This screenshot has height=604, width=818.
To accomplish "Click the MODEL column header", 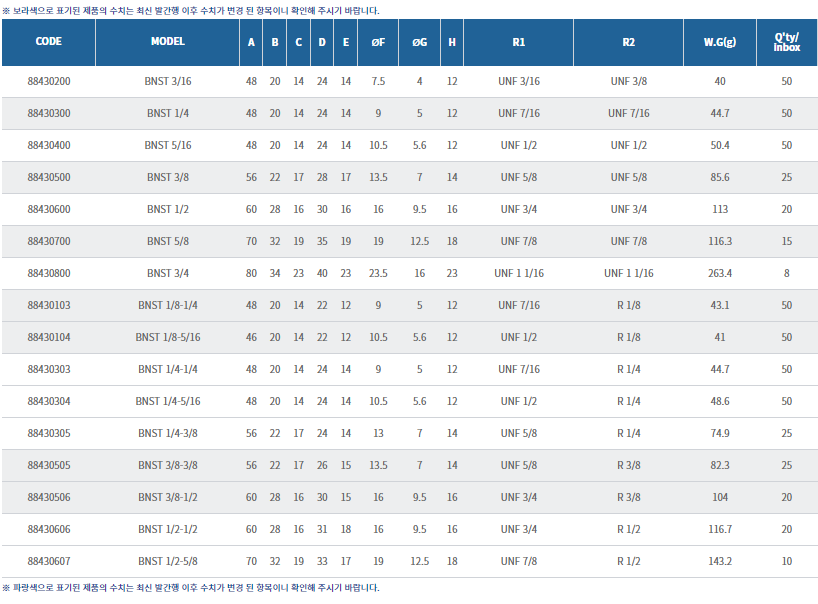I will coord(168,43).
